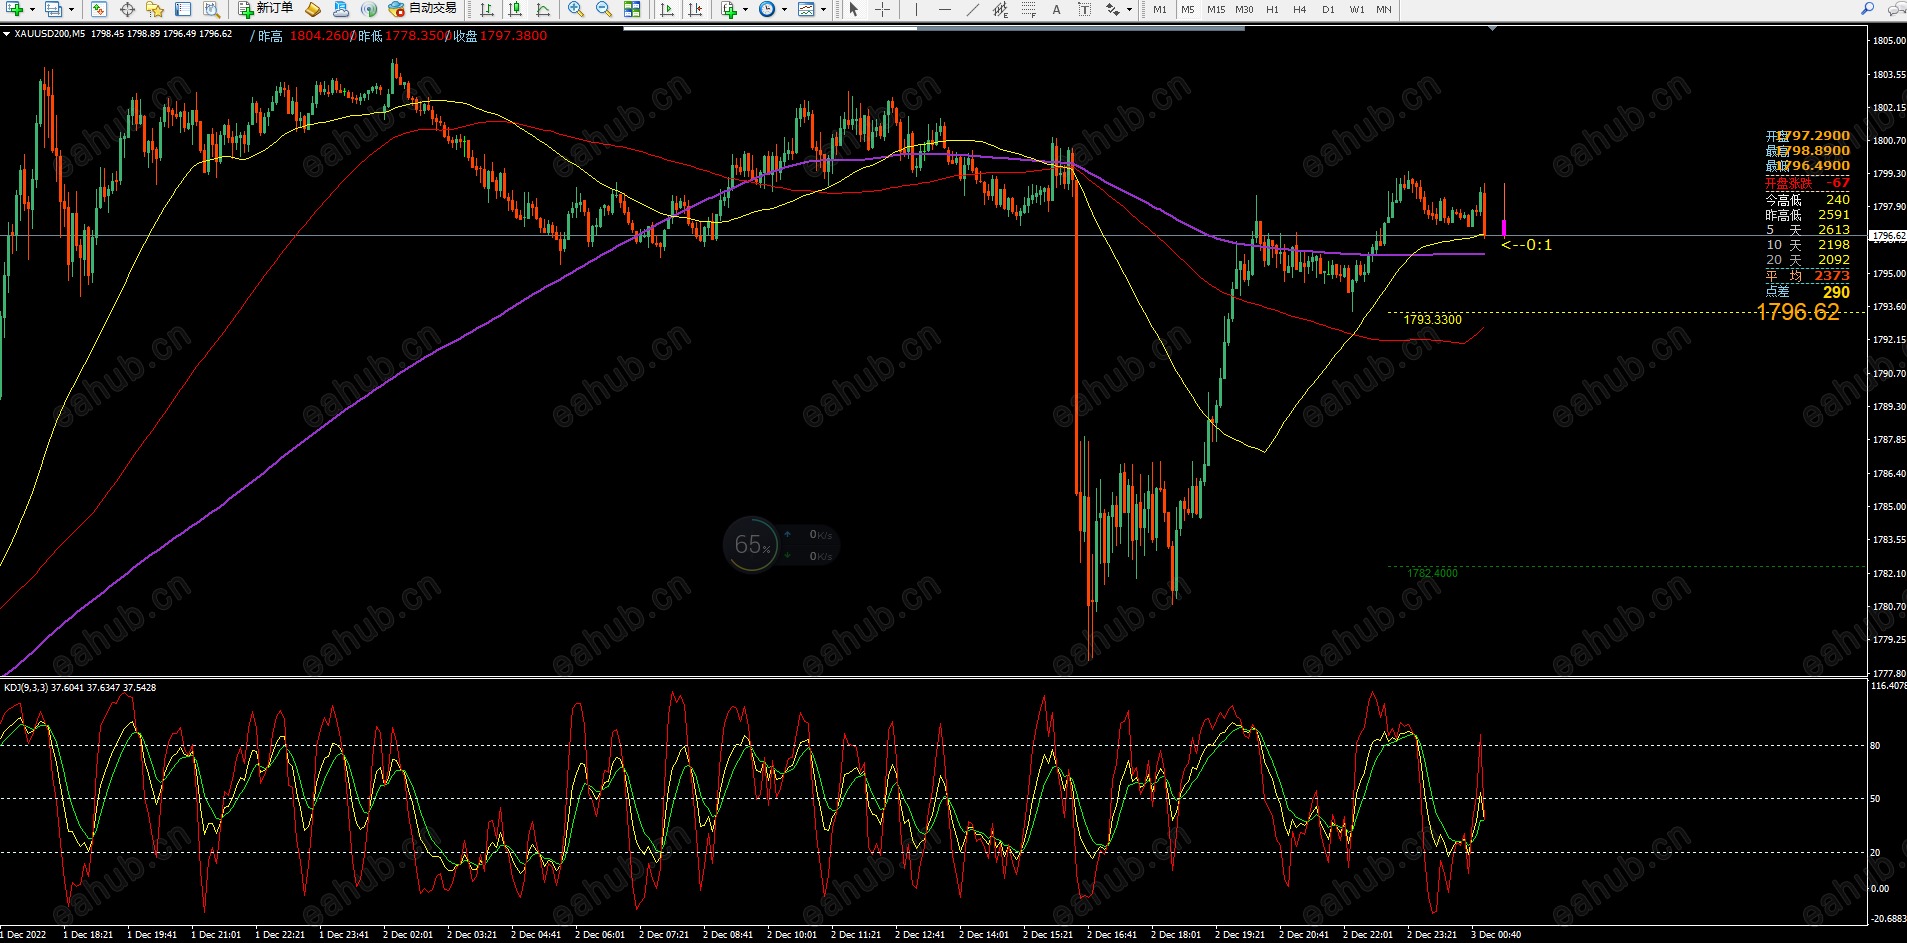This screenshot has height=943, width=1907.
Task: Expand the templates dropdown arrow
Action: click(823, 9)
